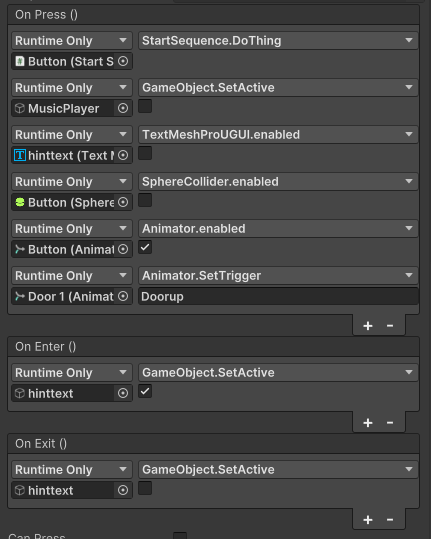Remove the selected On Enter listener
This screenshot has width=431, height=539.
[x=390, y=422]
